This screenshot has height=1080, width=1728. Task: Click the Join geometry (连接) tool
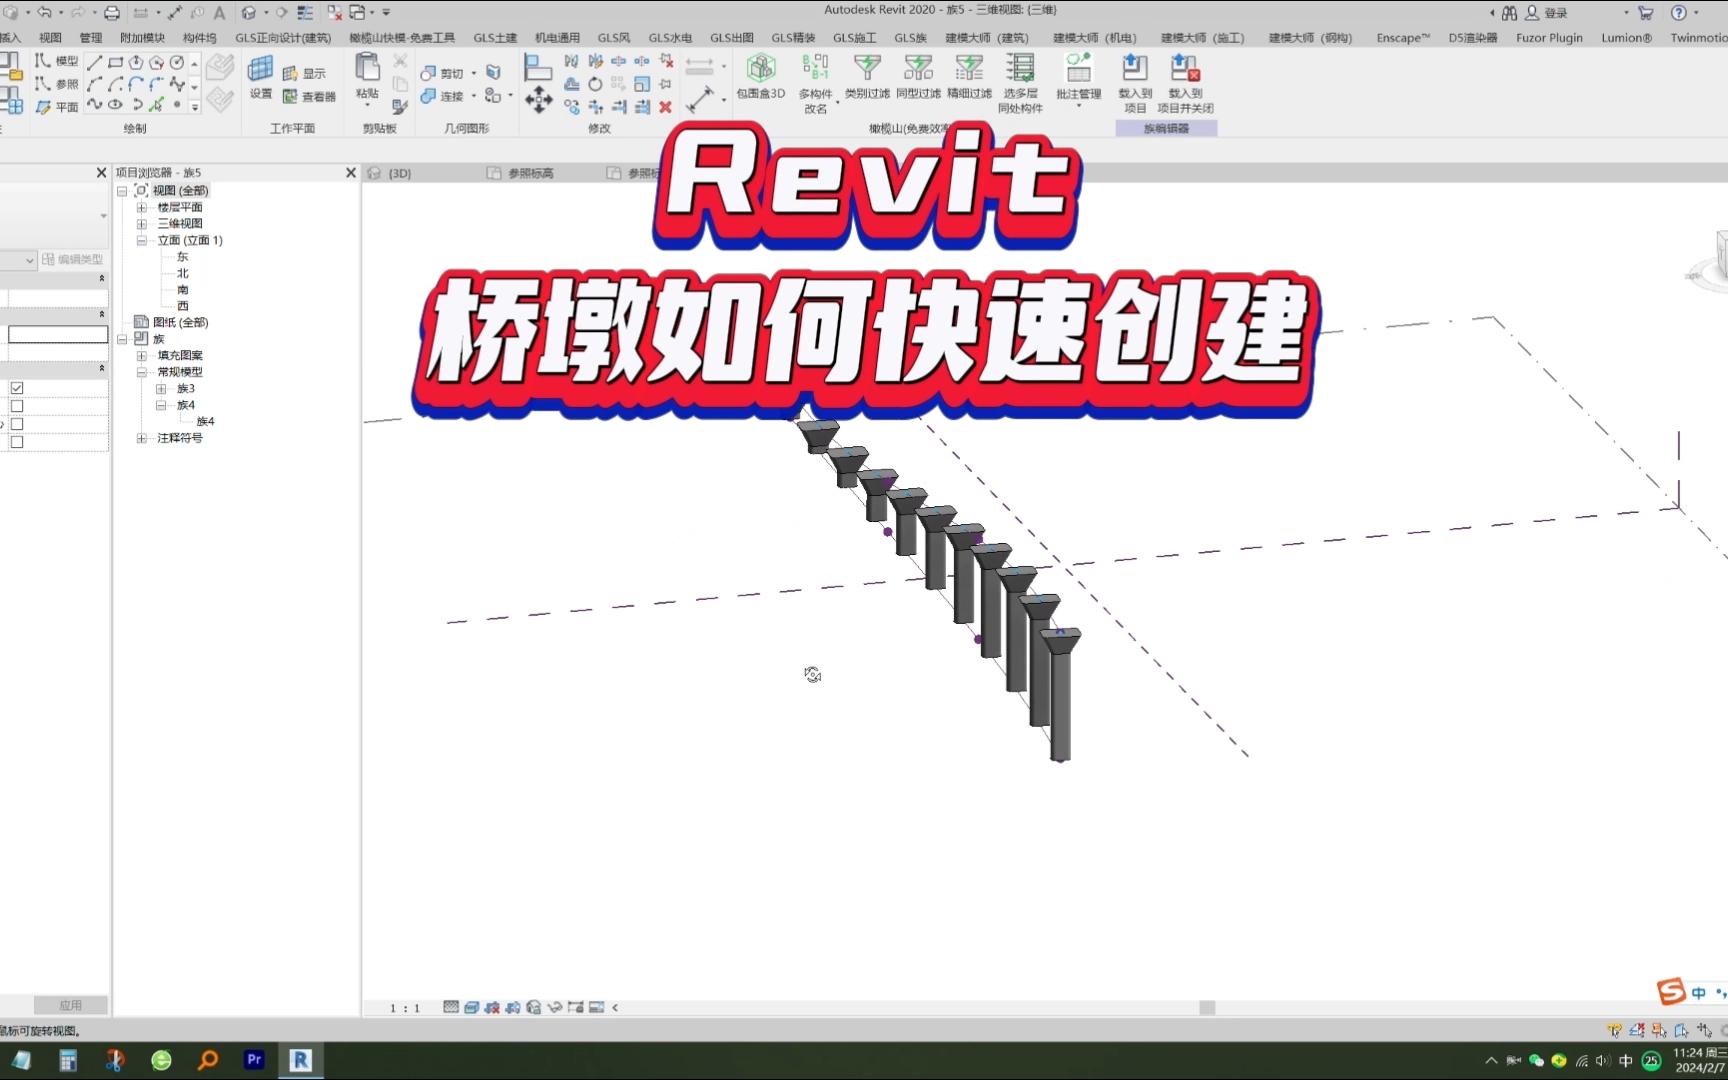[x=443, y=96]
